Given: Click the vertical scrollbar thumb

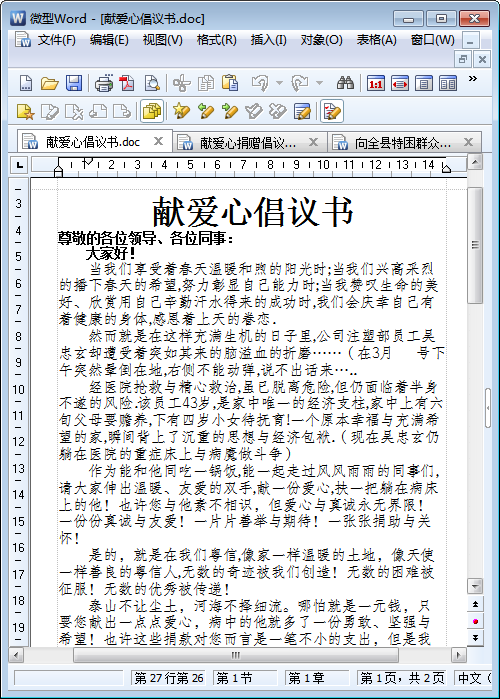Looking at the screenshot, I should 475,246.
